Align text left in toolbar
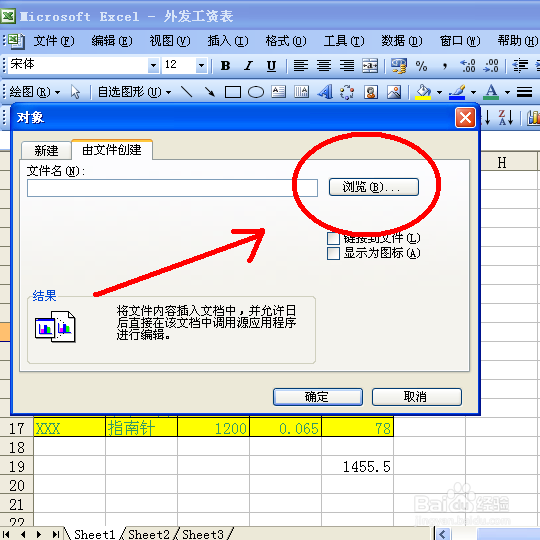 click(x=301, y=65)
